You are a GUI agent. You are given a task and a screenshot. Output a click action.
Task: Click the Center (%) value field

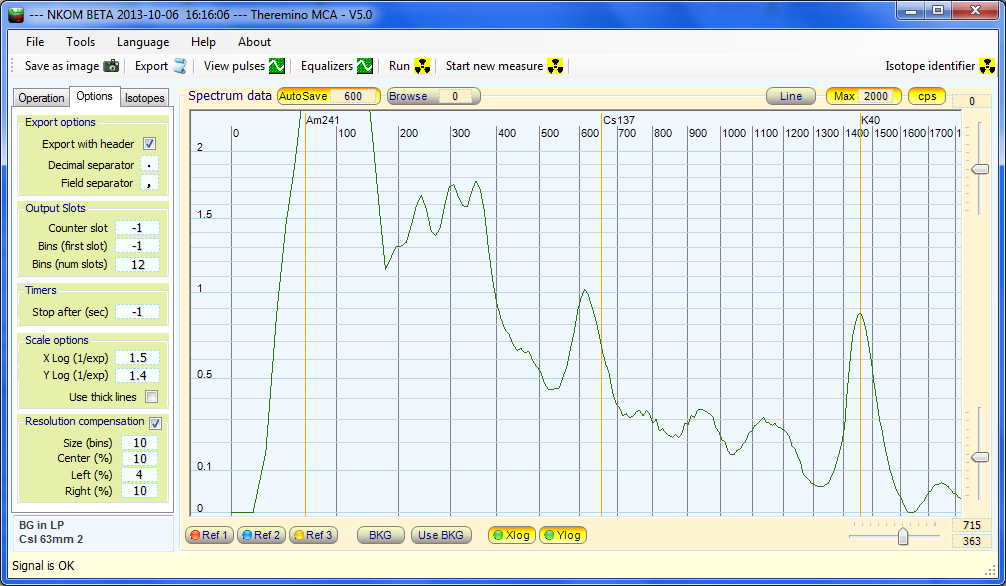pos(139,458)
